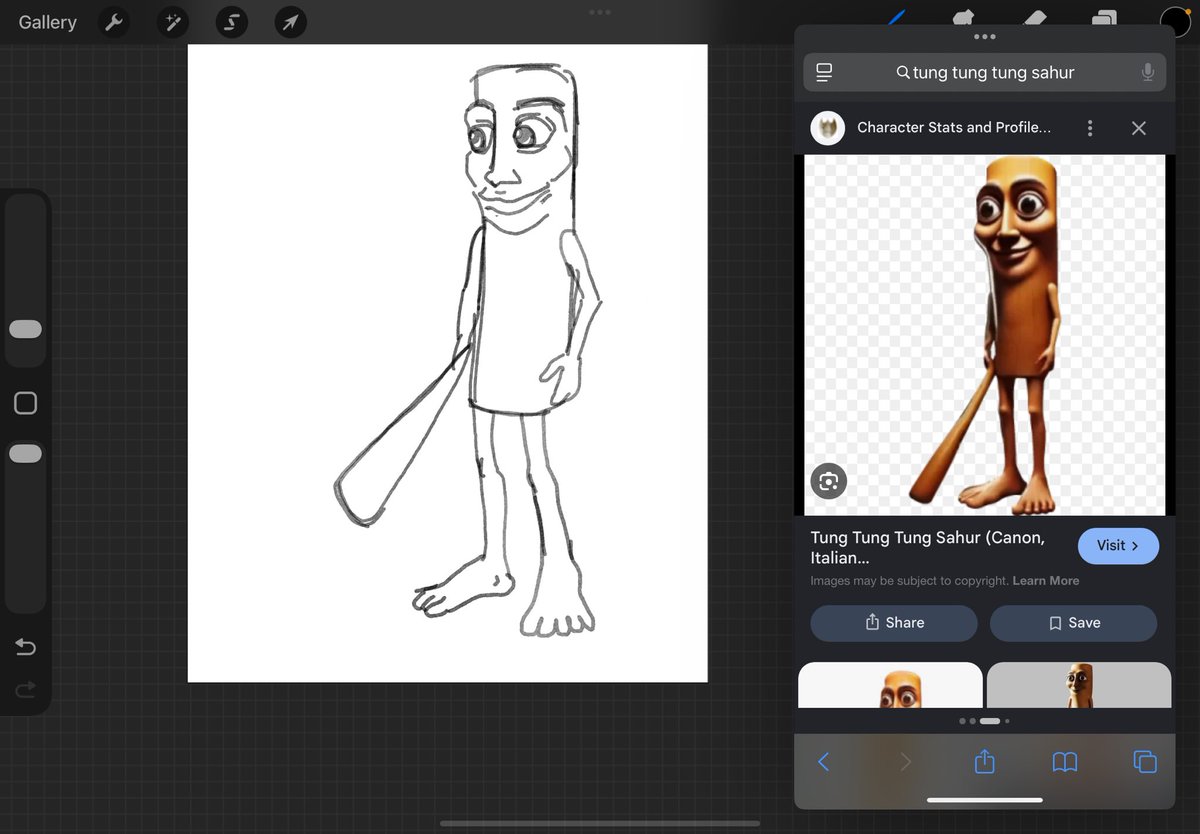Image resolution: width=1200 pixels, height=834 pixels.
Task: Activate the Selection tool
Action: [232, 22]
